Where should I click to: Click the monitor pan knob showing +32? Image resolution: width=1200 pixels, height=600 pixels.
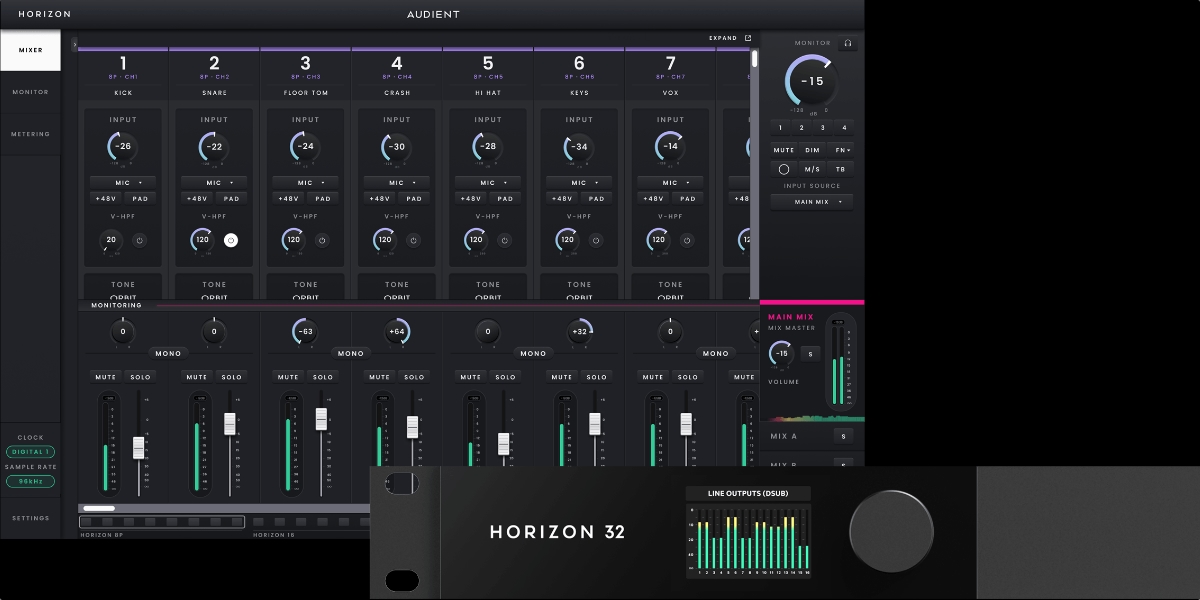[579, 331]
